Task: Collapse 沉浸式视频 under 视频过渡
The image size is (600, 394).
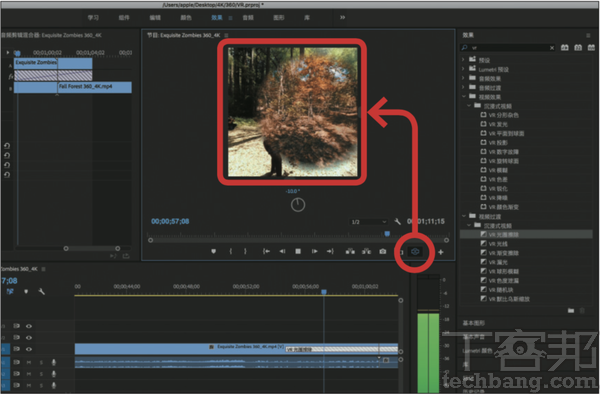Action: [x=469, y=225]
